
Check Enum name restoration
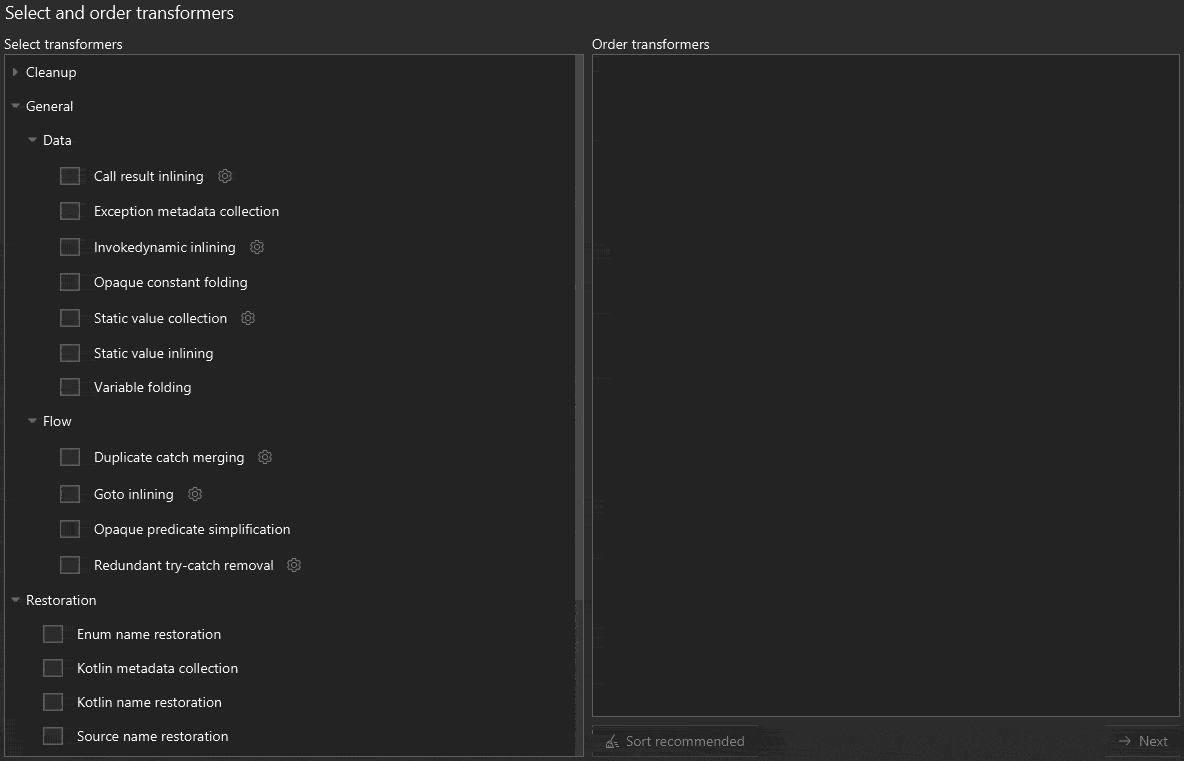click(x=53, y=633)
